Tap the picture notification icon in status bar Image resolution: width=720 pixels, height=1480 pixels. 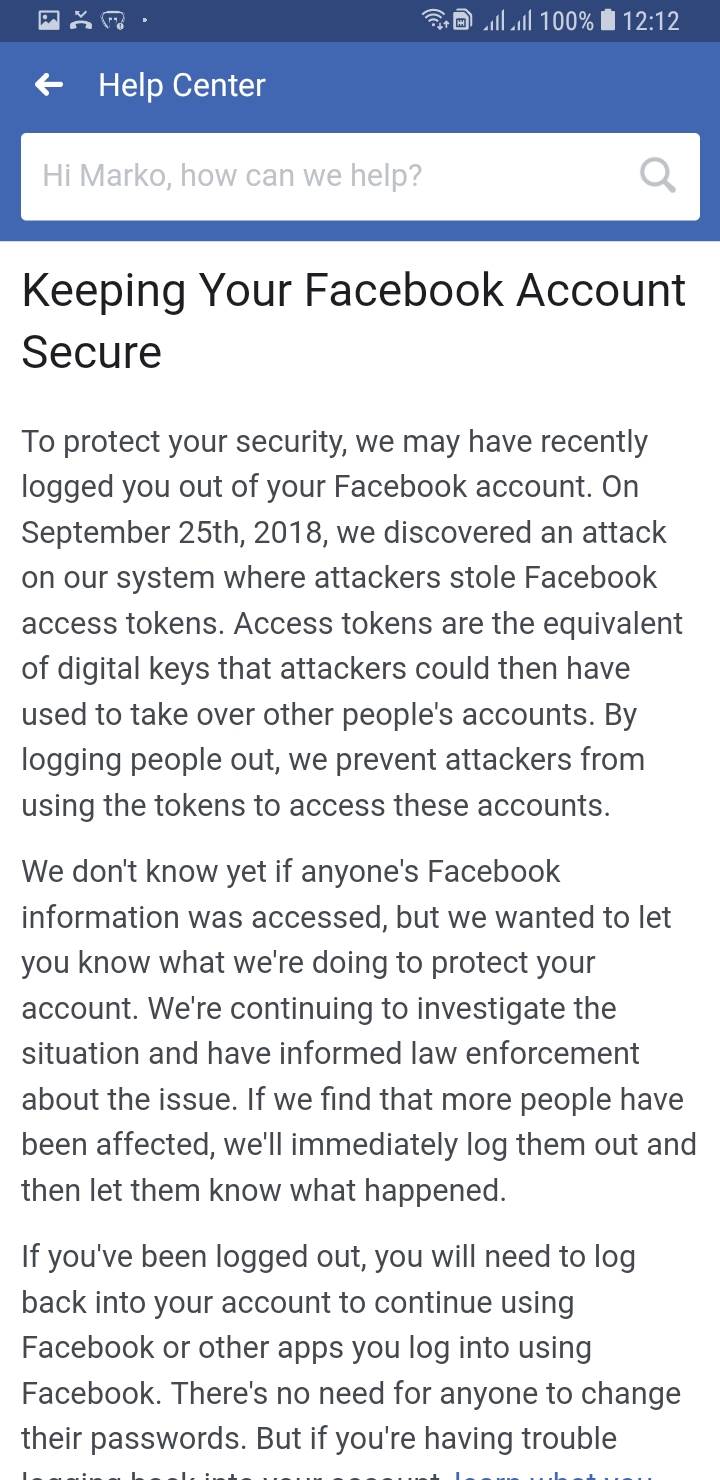[49, 20]
